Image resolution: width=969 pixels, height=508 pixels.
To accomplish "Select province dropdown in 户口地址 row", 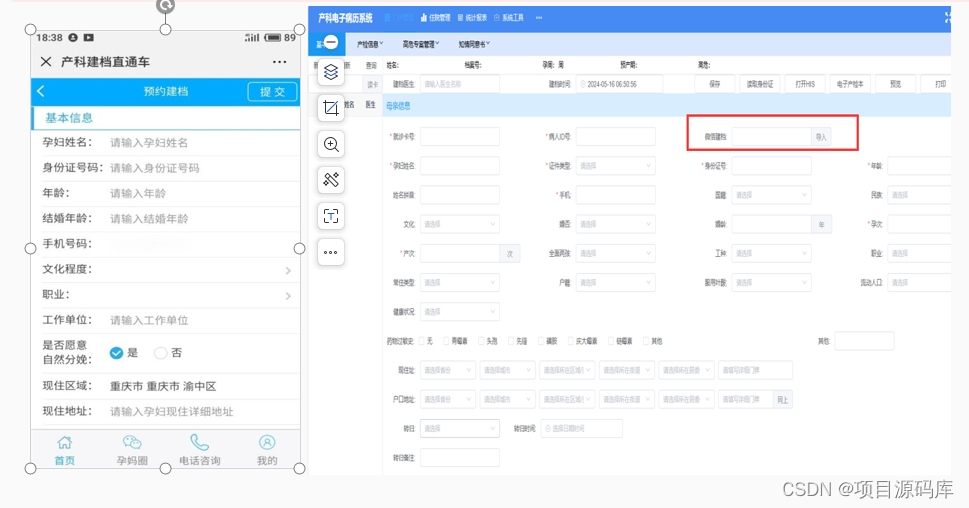I will click(x=448, y=399).
